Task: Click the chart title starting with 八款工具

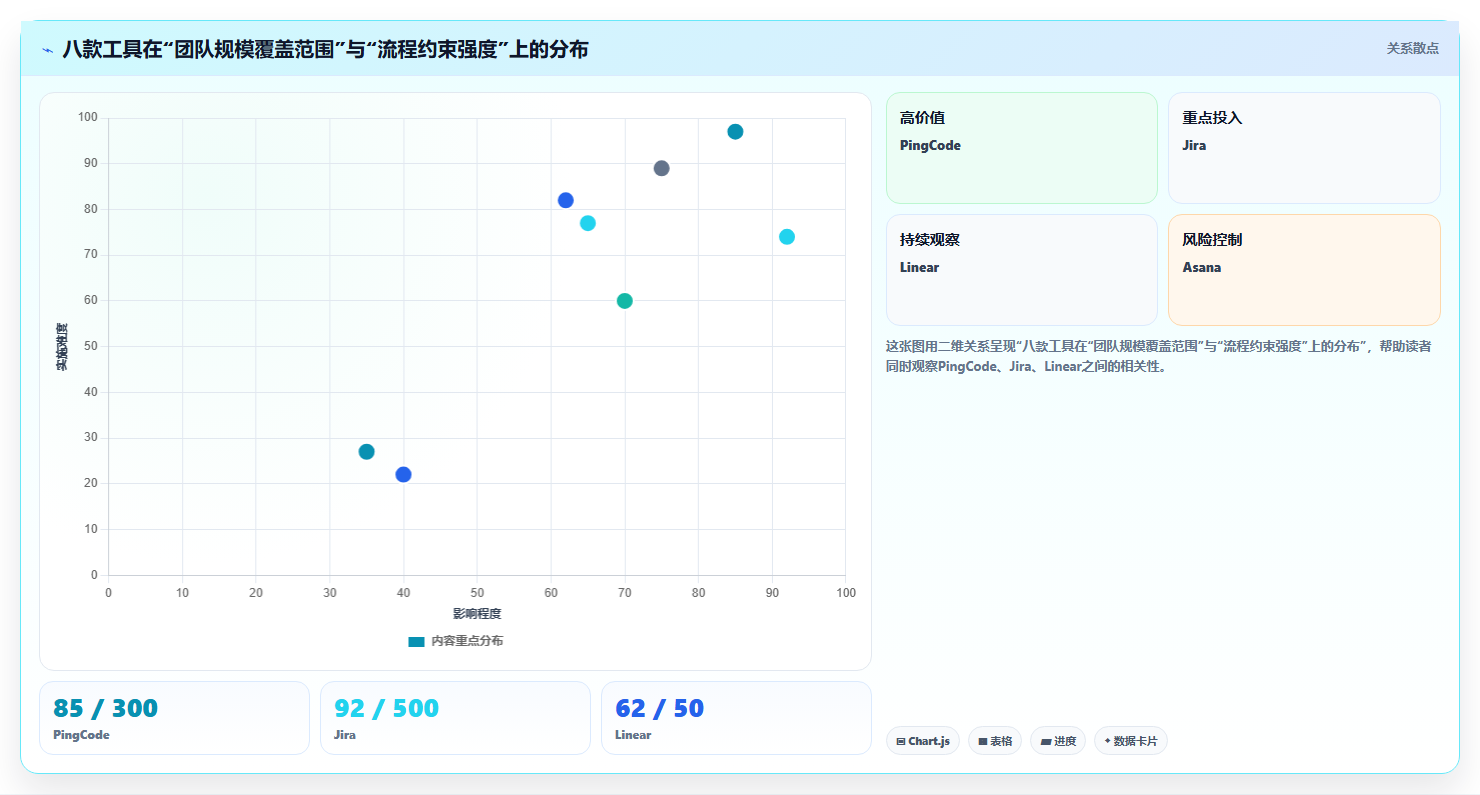Action: (325, 49)
